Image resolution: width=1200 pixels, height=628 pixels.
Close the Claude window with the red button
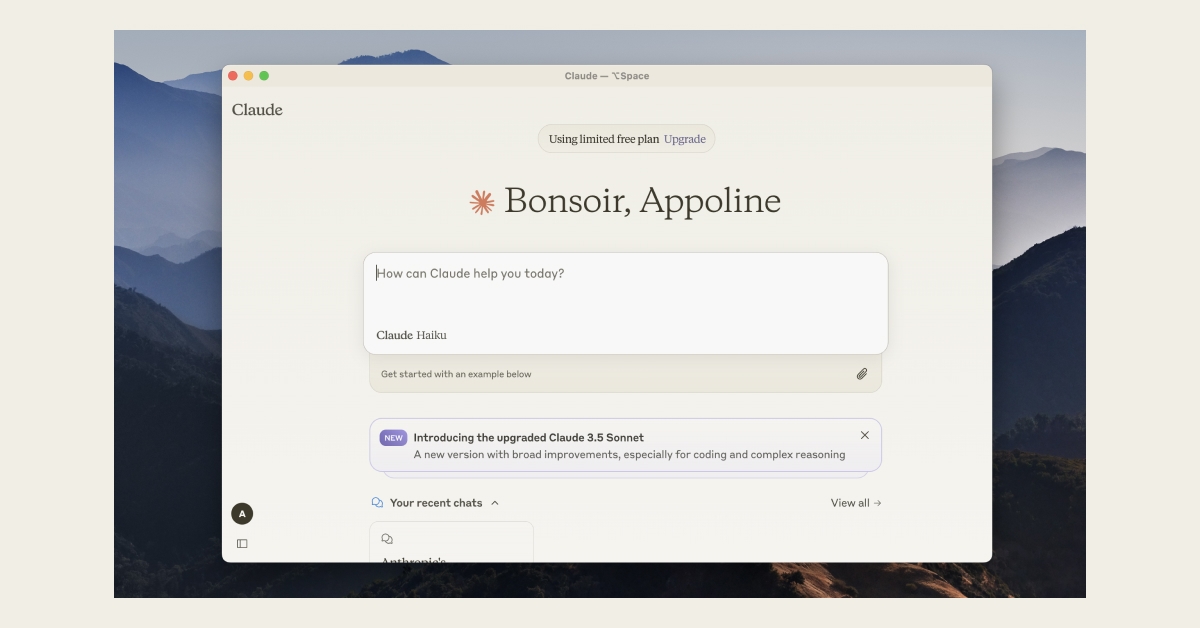pos(233,76)
